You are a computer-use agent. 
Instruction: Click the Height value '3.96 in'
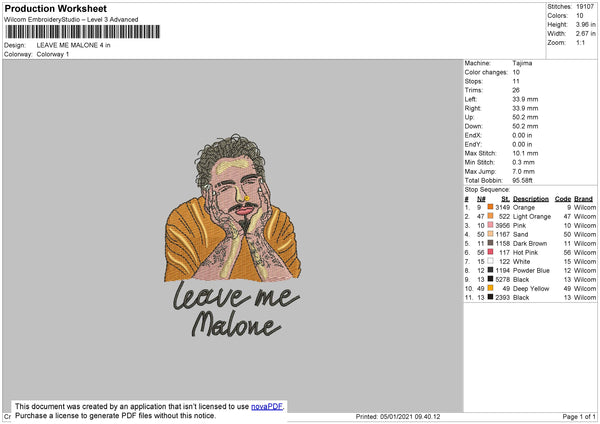click(585, 24)
